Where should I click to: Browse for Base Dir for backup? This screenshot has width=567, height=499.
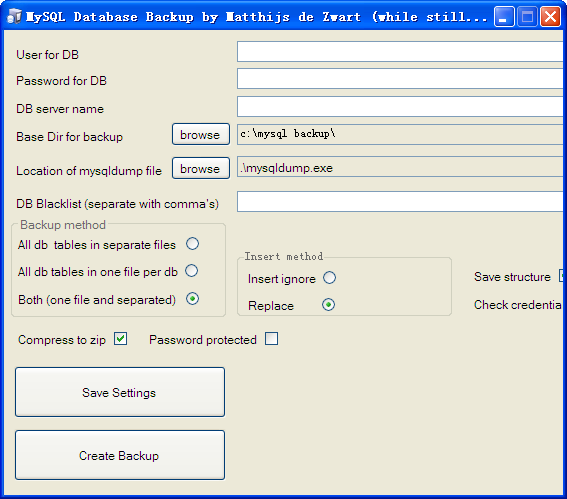tap(201, 134)
